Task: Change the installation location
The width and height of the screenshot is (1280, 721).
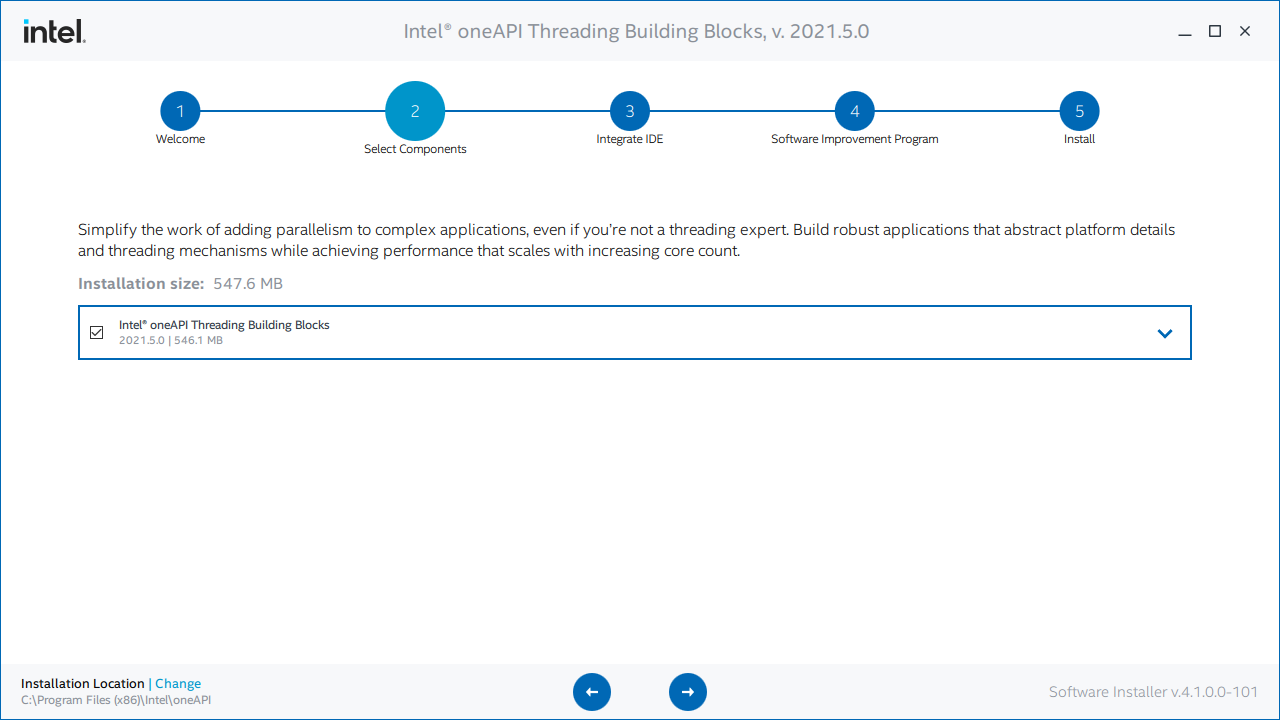Action: pos(178,684)
